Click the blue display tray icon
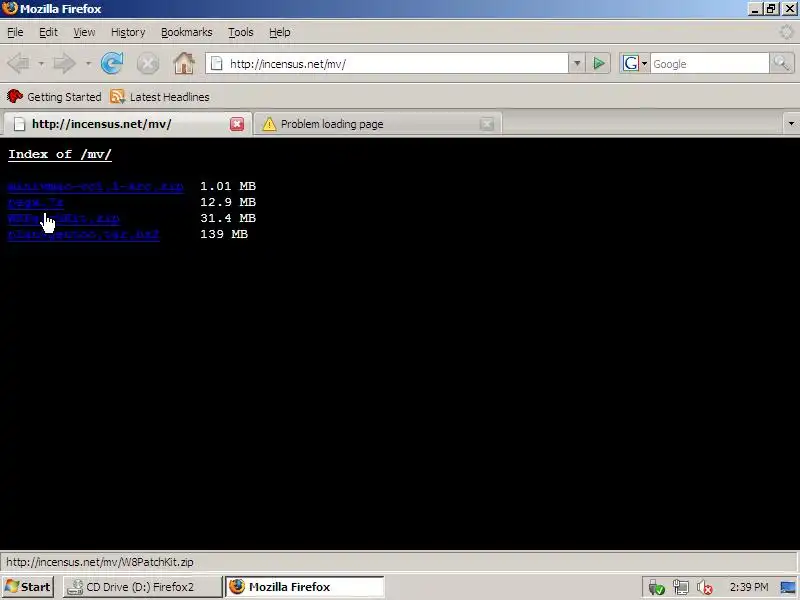Screen dimensions: 800x600 click(x=788, y=587)
